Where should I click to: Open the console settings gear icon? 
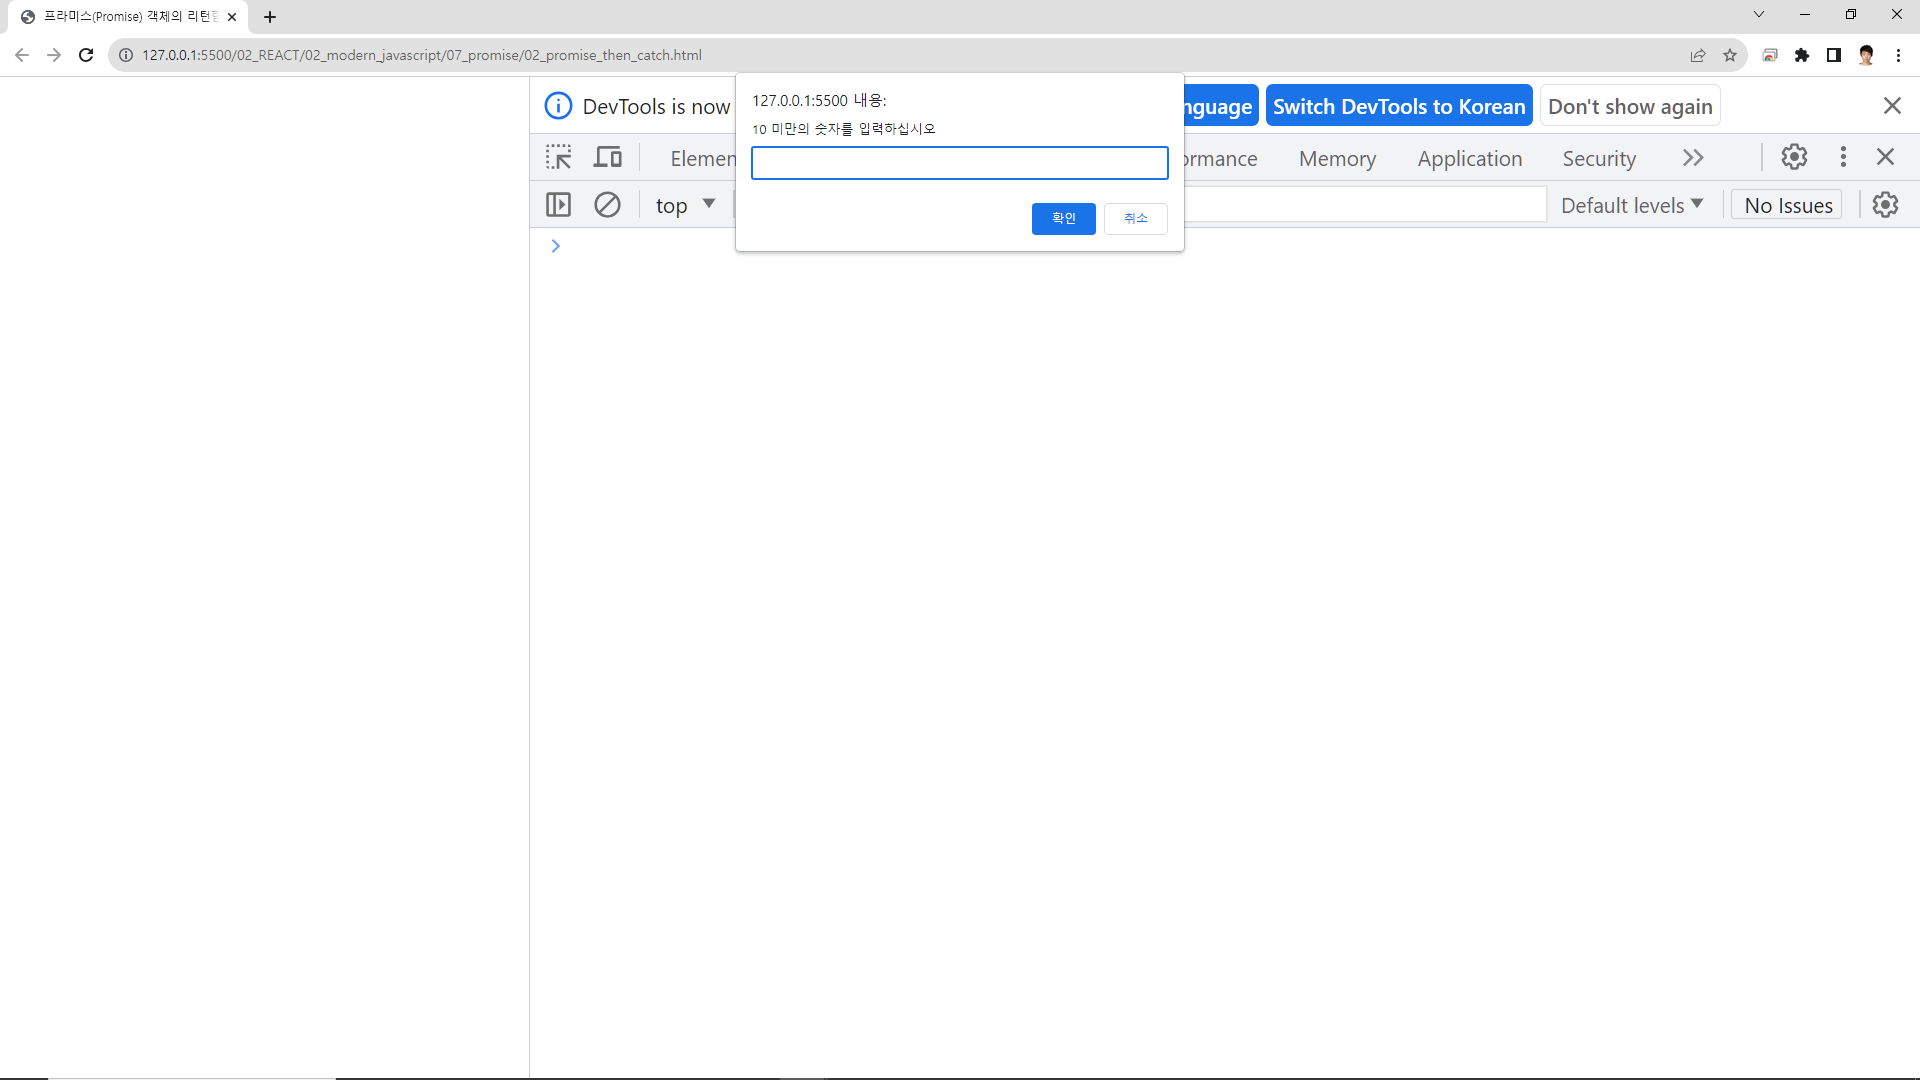tap(1885, 205)
